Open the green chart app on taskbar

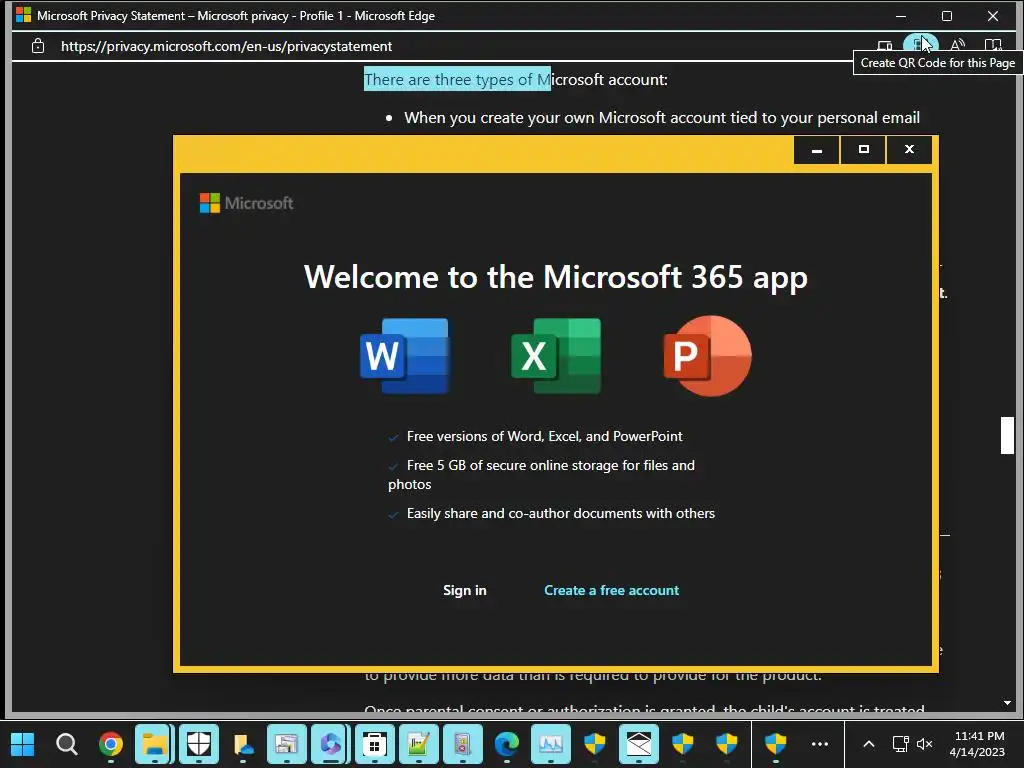pyautogui.click(x=419, y=744)
